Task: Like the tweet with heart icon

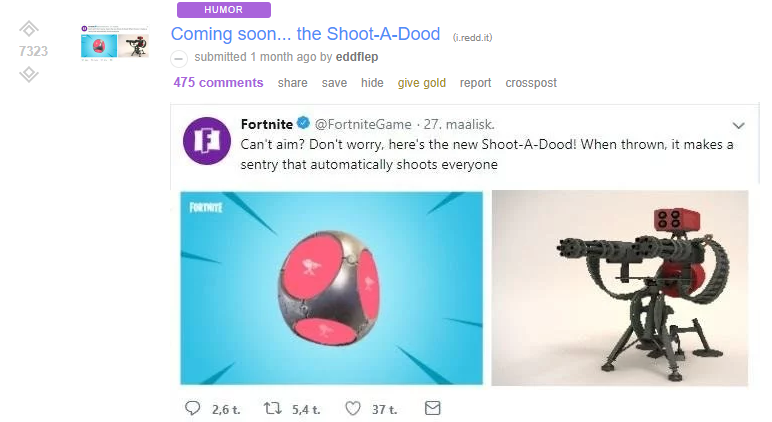Action: (353, 408)
